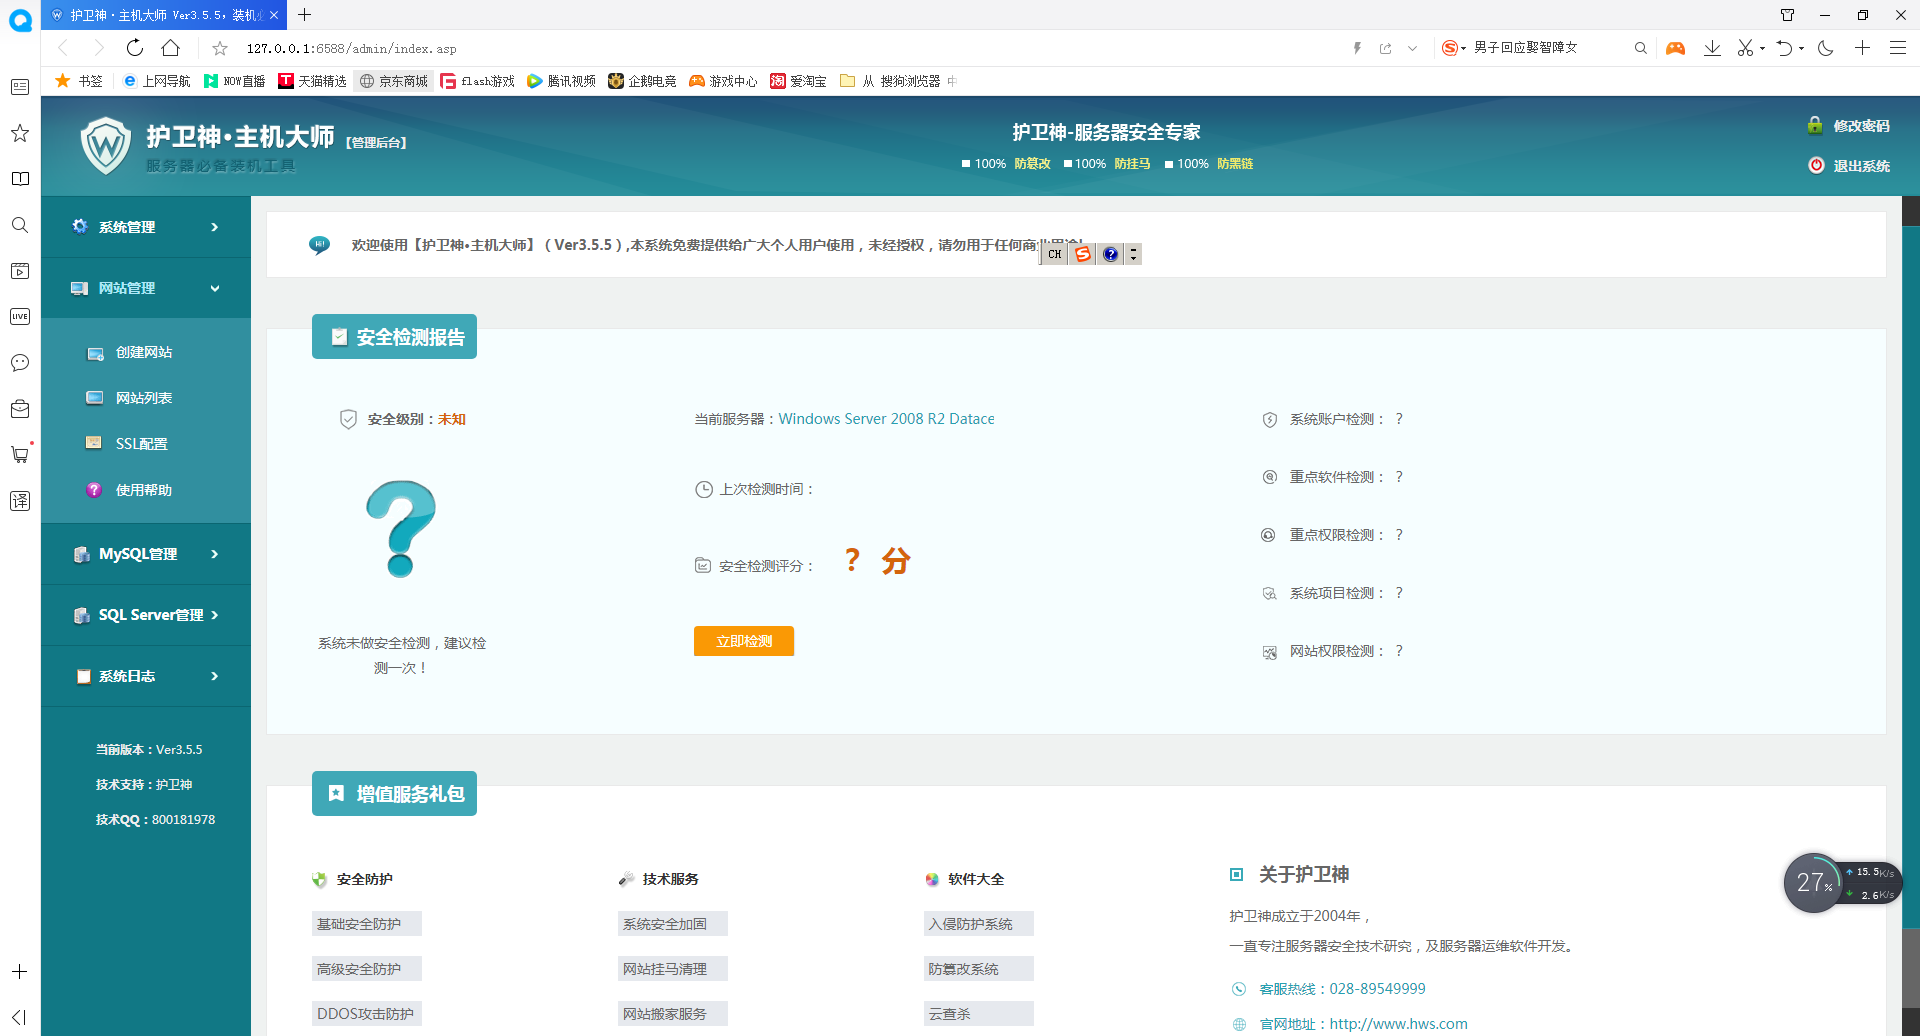
Task: Open the http://www.hws.com link
Action: pyautogui.click(x=1397, y=1023)
